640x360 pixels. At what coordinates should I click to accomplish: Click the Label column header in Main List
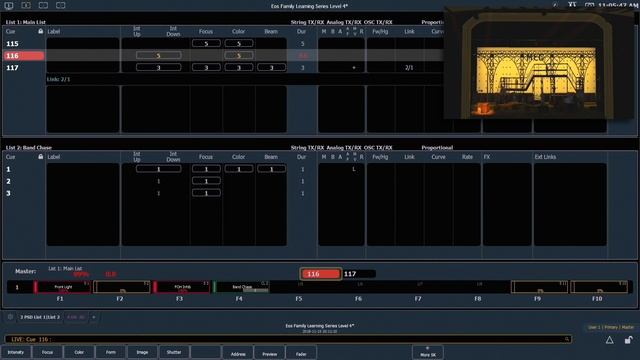(x=54, y=31)
